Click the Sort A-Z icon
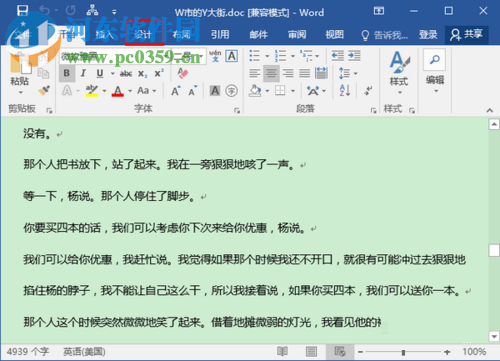500x361 pixels. point(344,90)
